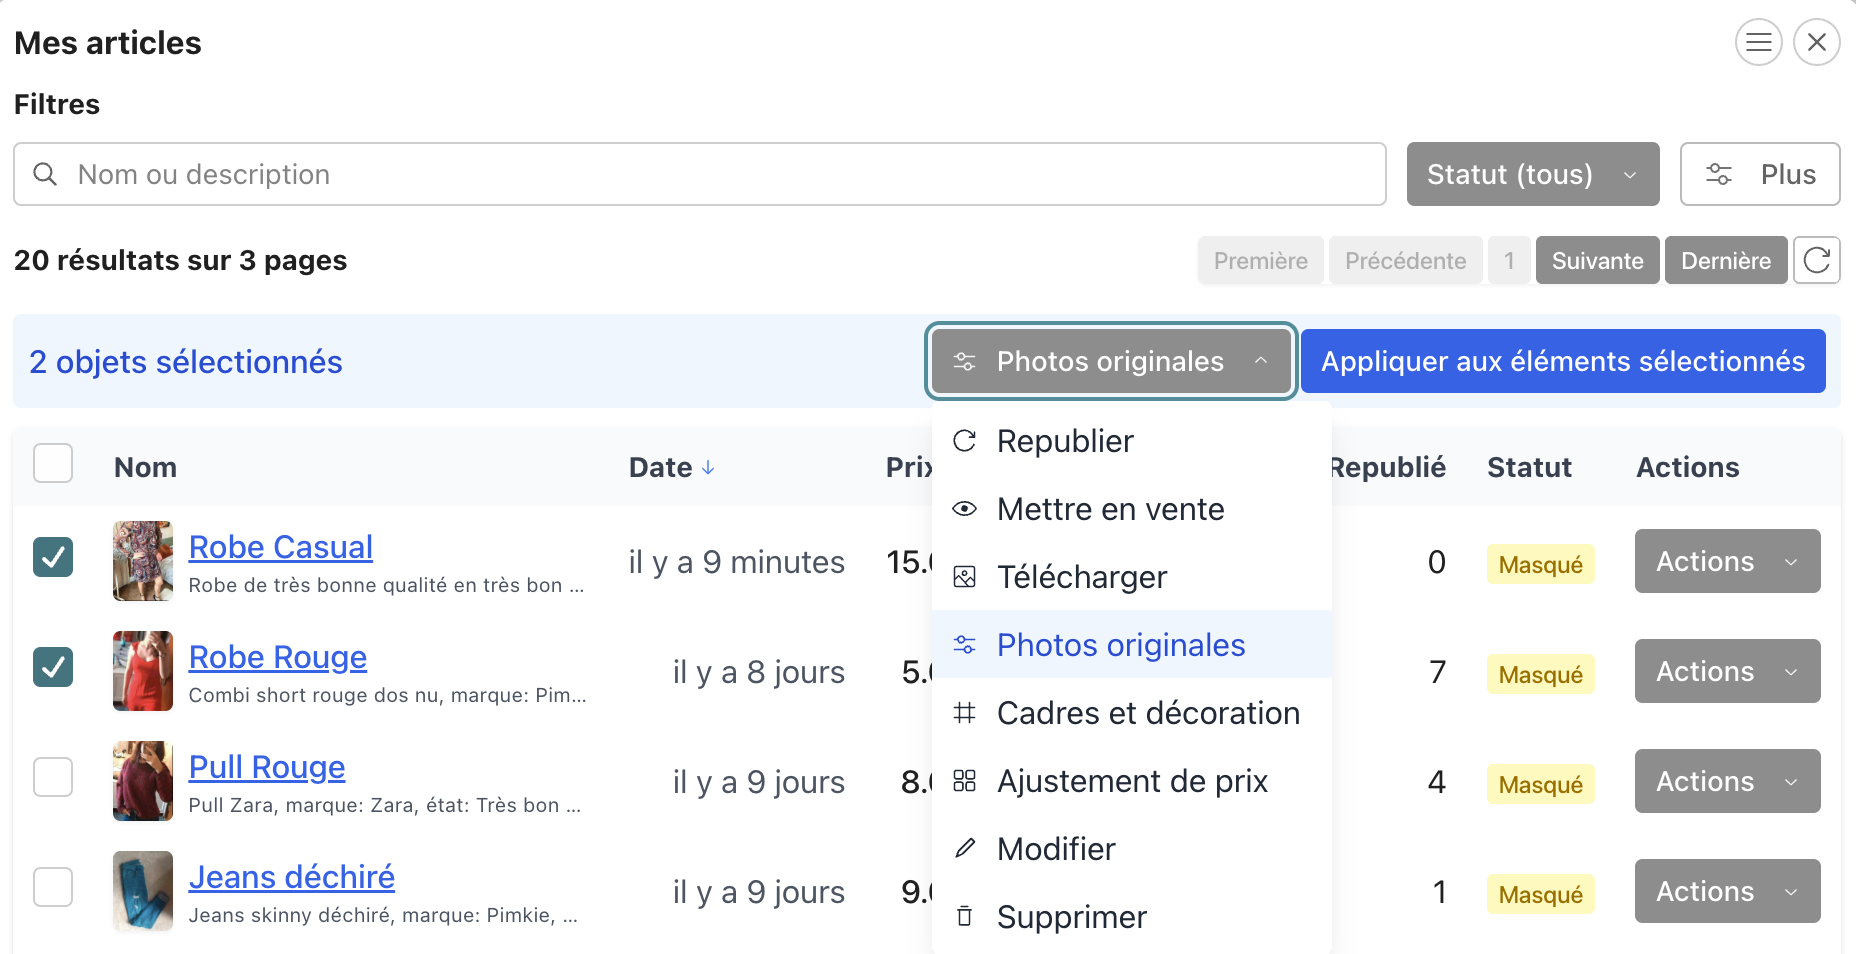
Task: Click Appliquer aux éléments sélectionnés
Action: pyautogui.click(x=1563, y=361)
